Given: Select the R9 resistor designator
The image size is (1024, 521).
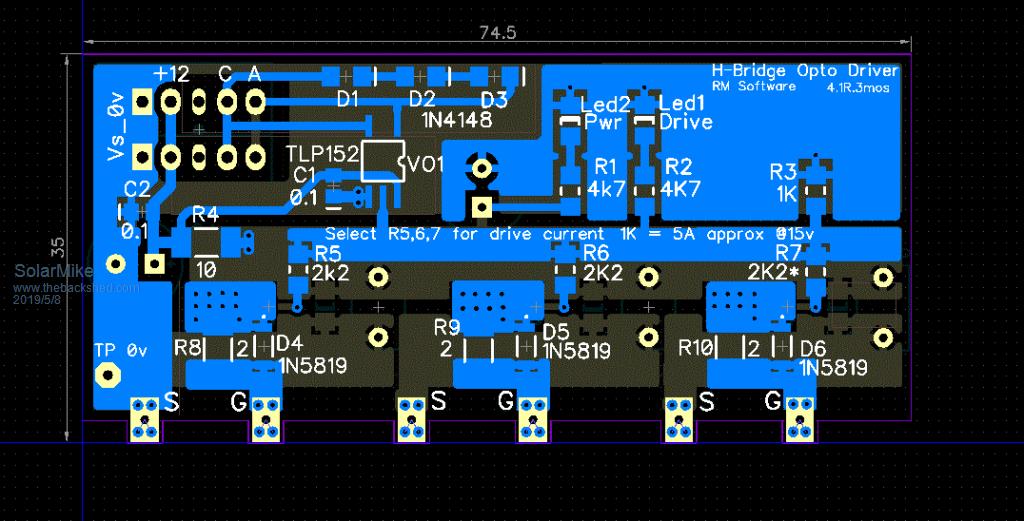Looking at the screenshot, I should point(447,327).
